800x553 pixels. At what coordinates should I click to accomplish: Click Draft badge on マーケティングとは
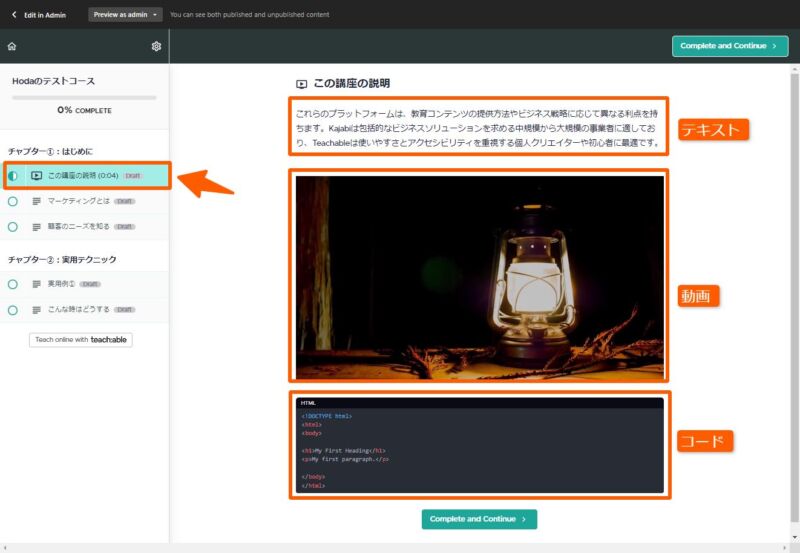point(124,202)
